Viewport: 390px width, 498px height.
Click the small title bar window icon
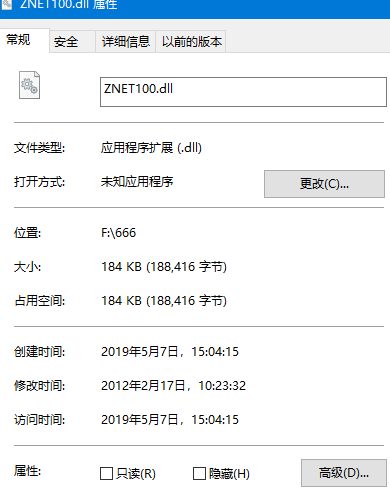(6, 4)
